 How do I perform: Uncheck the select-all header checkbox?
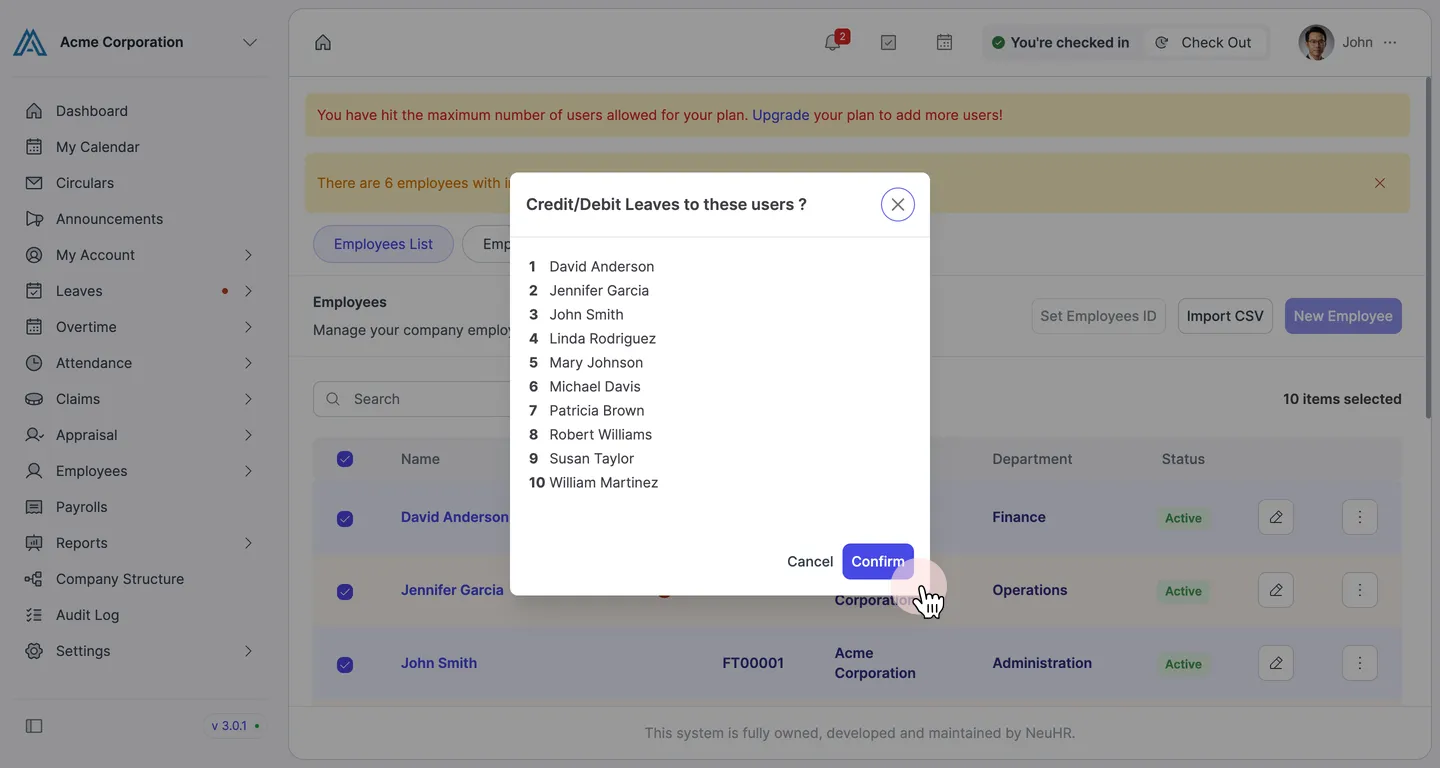[x=345, y=459]
